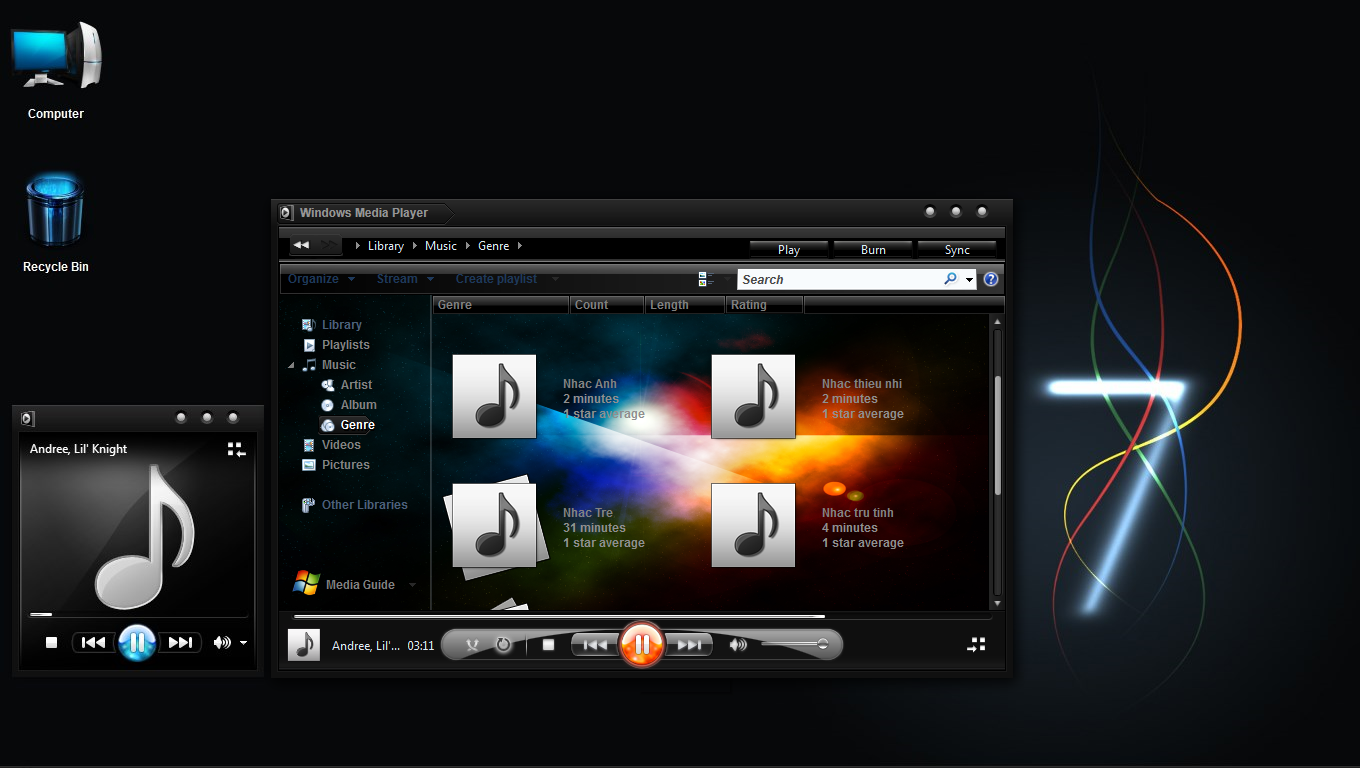
Task: Skip to next track in main player
Action: pos(689,645)
